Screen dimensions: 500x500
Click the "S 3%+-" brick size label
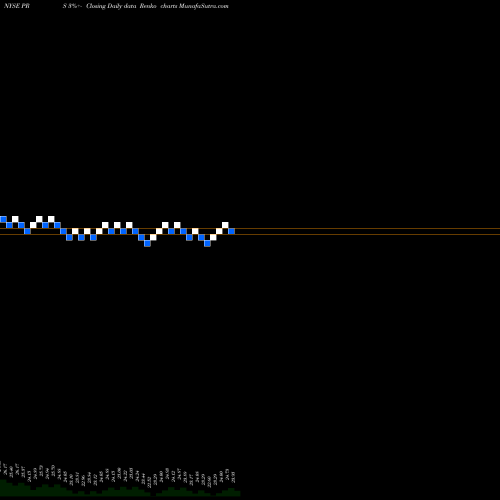72,6
